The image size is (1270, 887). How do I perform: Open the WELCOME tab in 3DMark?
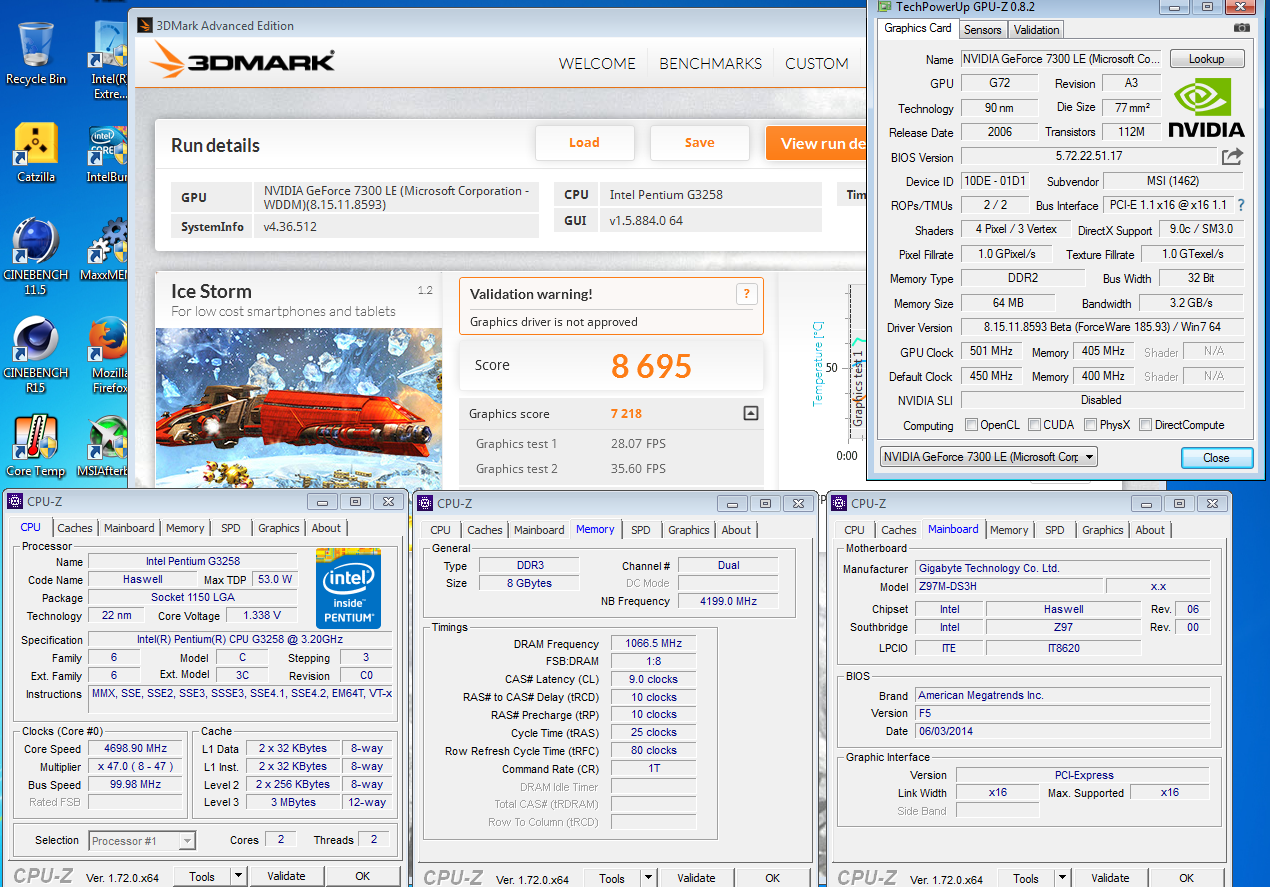pos(597,63)
